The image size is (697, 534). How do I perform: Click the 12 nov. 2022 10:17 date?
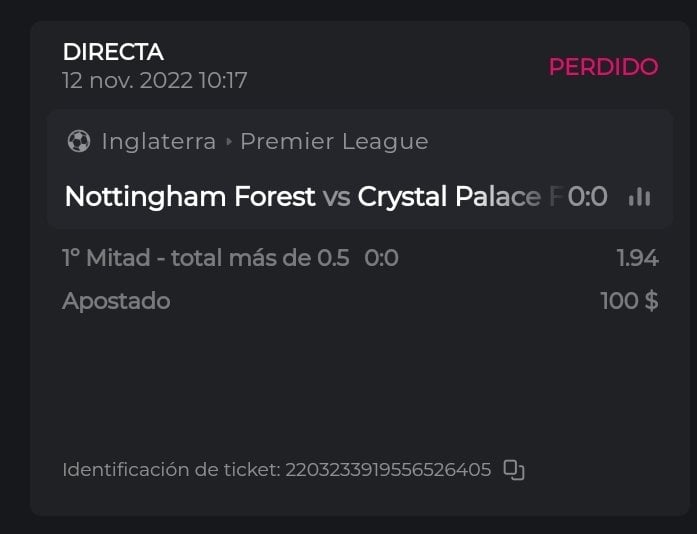[154, 80]
